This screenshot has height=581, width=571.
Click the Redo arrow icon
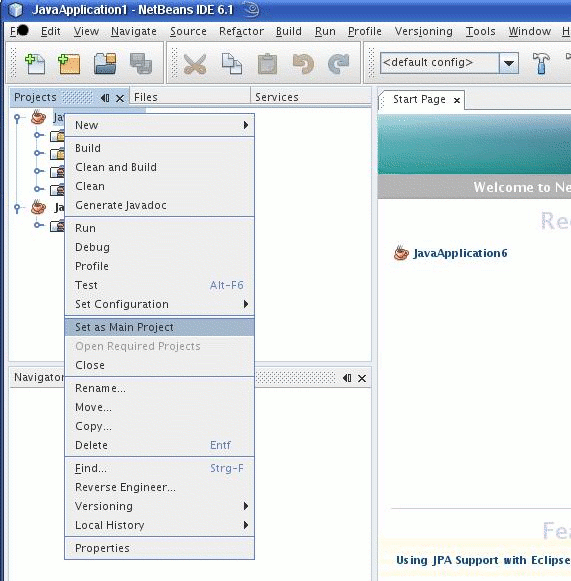tap(339, 64)
